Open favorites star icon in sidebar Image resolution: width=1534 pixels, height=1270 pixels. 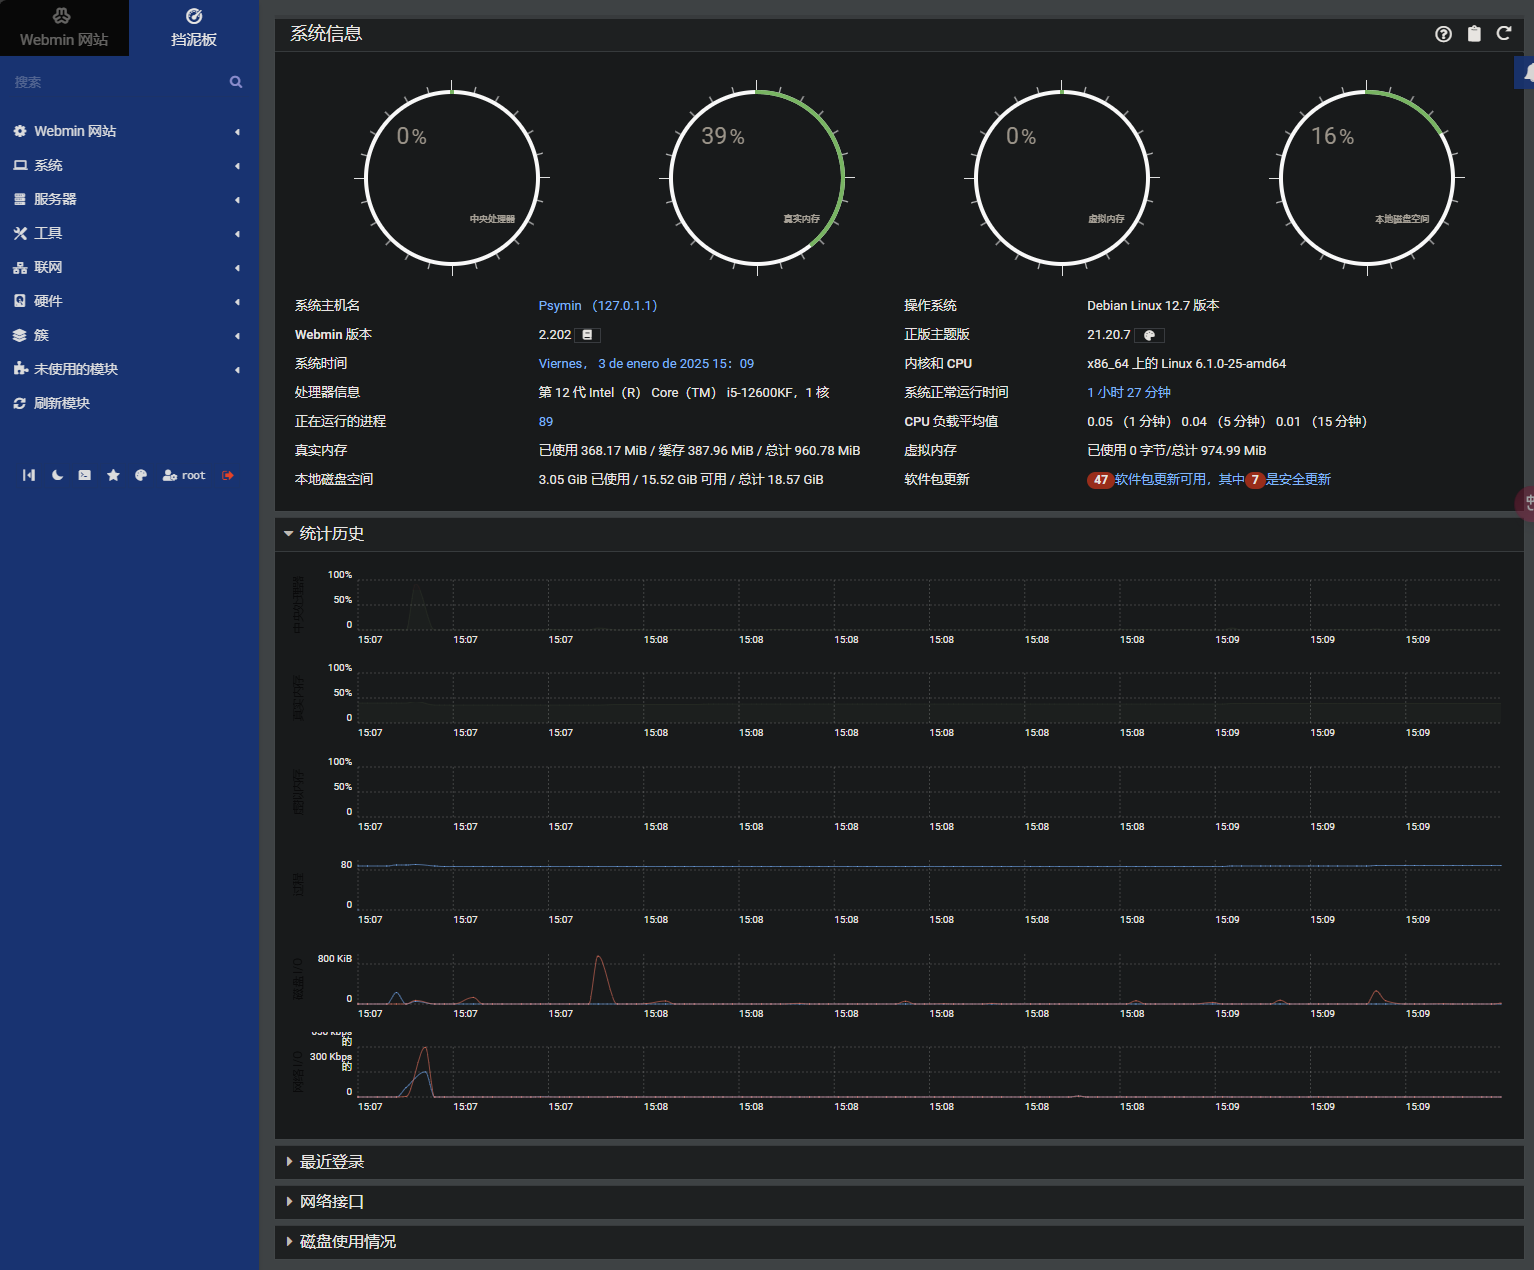113,476
